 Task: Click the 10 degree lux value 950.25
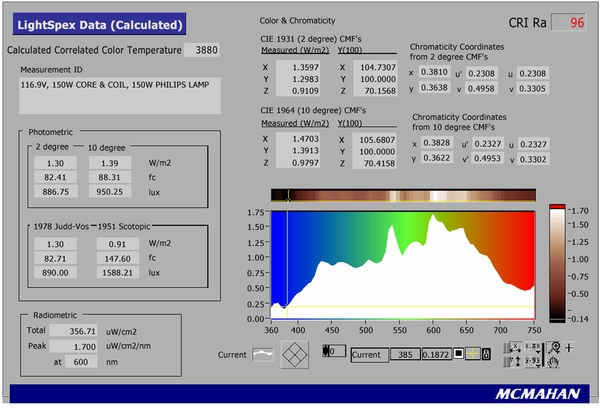click(110, 192)
